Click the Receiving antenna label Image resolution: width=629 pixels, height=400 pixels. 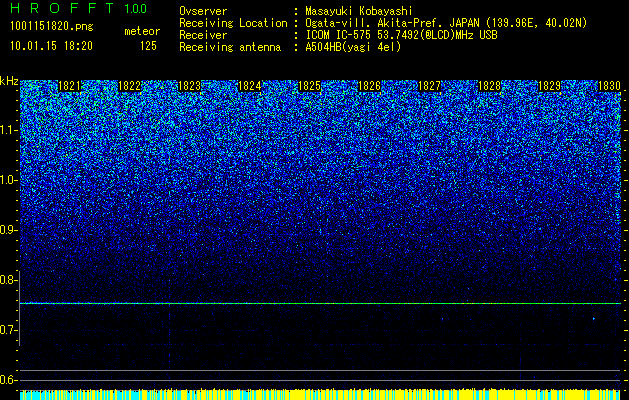(x=230, y=47)
